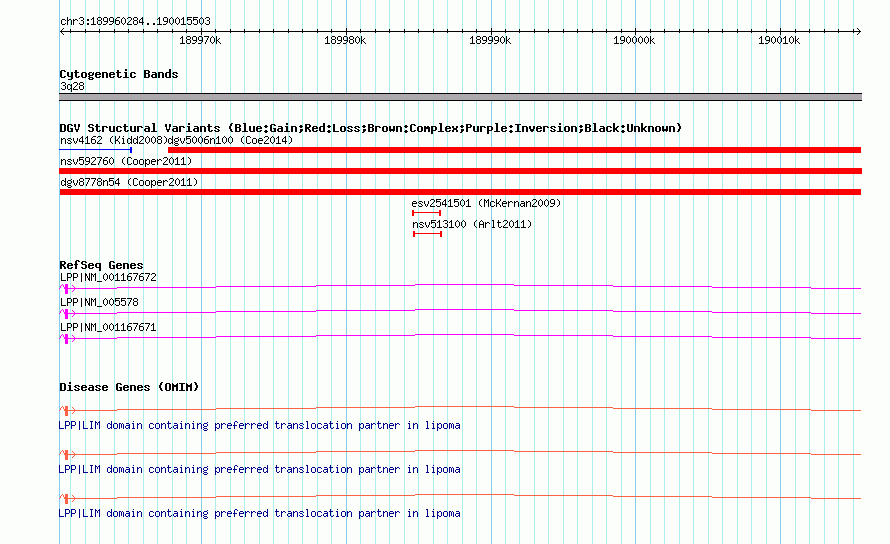Click the exon glyph of LPP|NM_005578
Image resolution: width=890 pixels, height=544 pixels.
tap(66, 313)
